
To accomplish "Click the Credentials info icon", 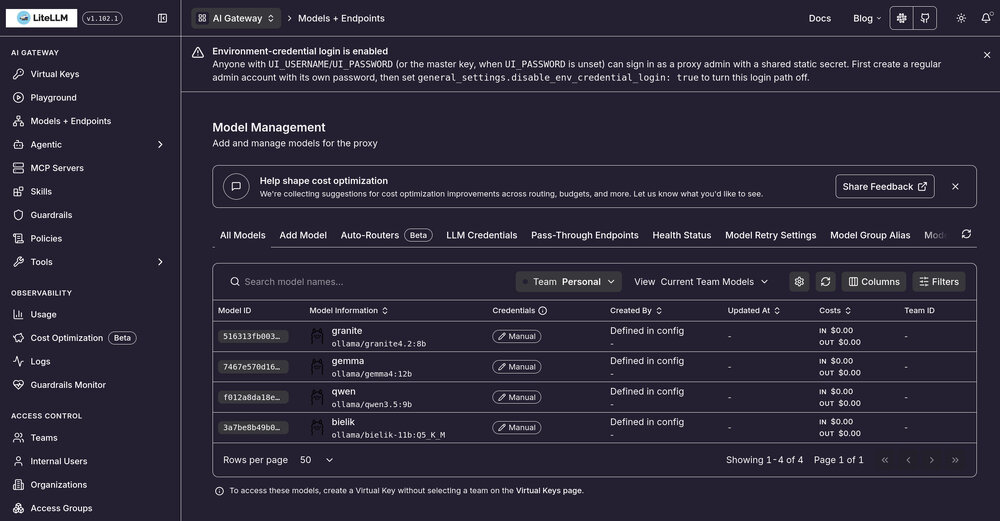I will [x=543, y=311].
